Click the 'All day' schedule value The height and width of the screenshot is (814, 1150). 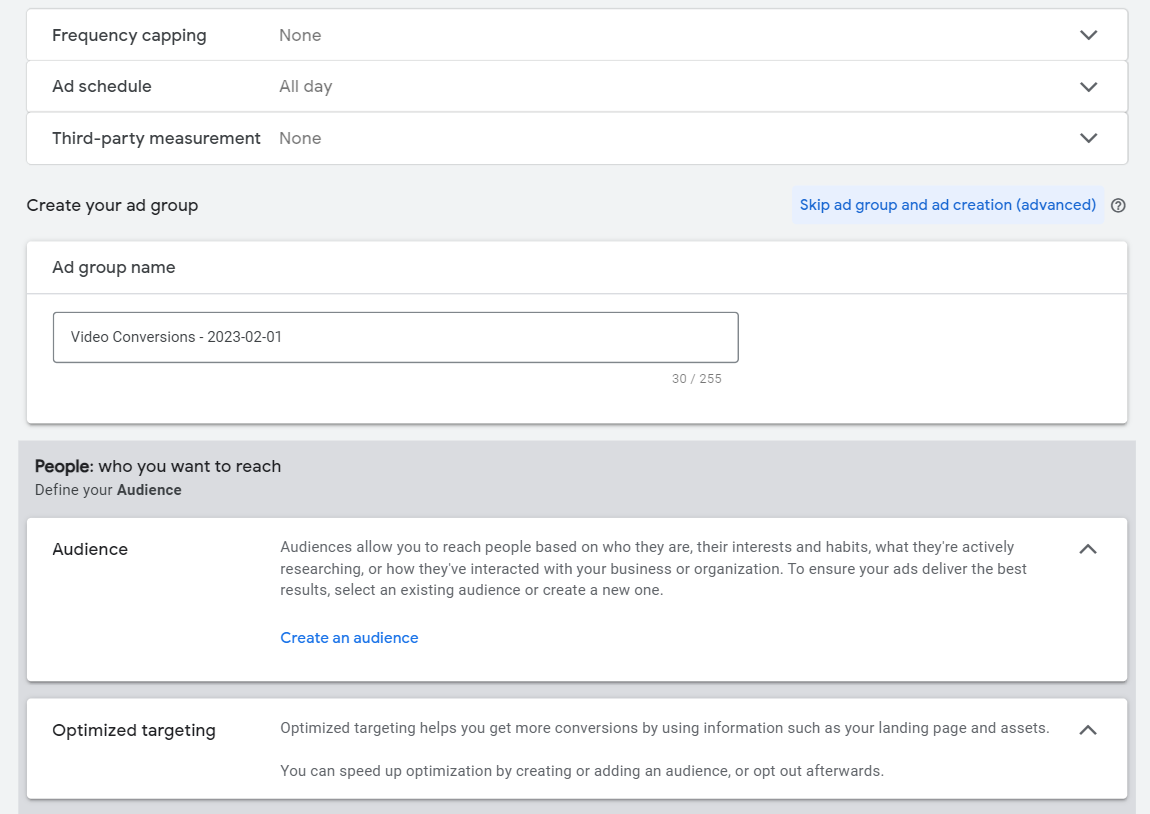[x=306, y=87]
